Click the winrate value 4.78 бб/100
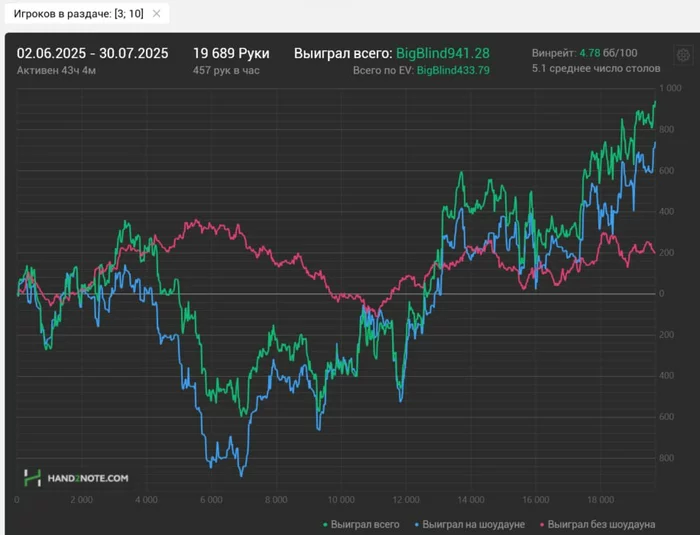The height and width of the screenshot is (535, 700). click(x=608, y=53)
